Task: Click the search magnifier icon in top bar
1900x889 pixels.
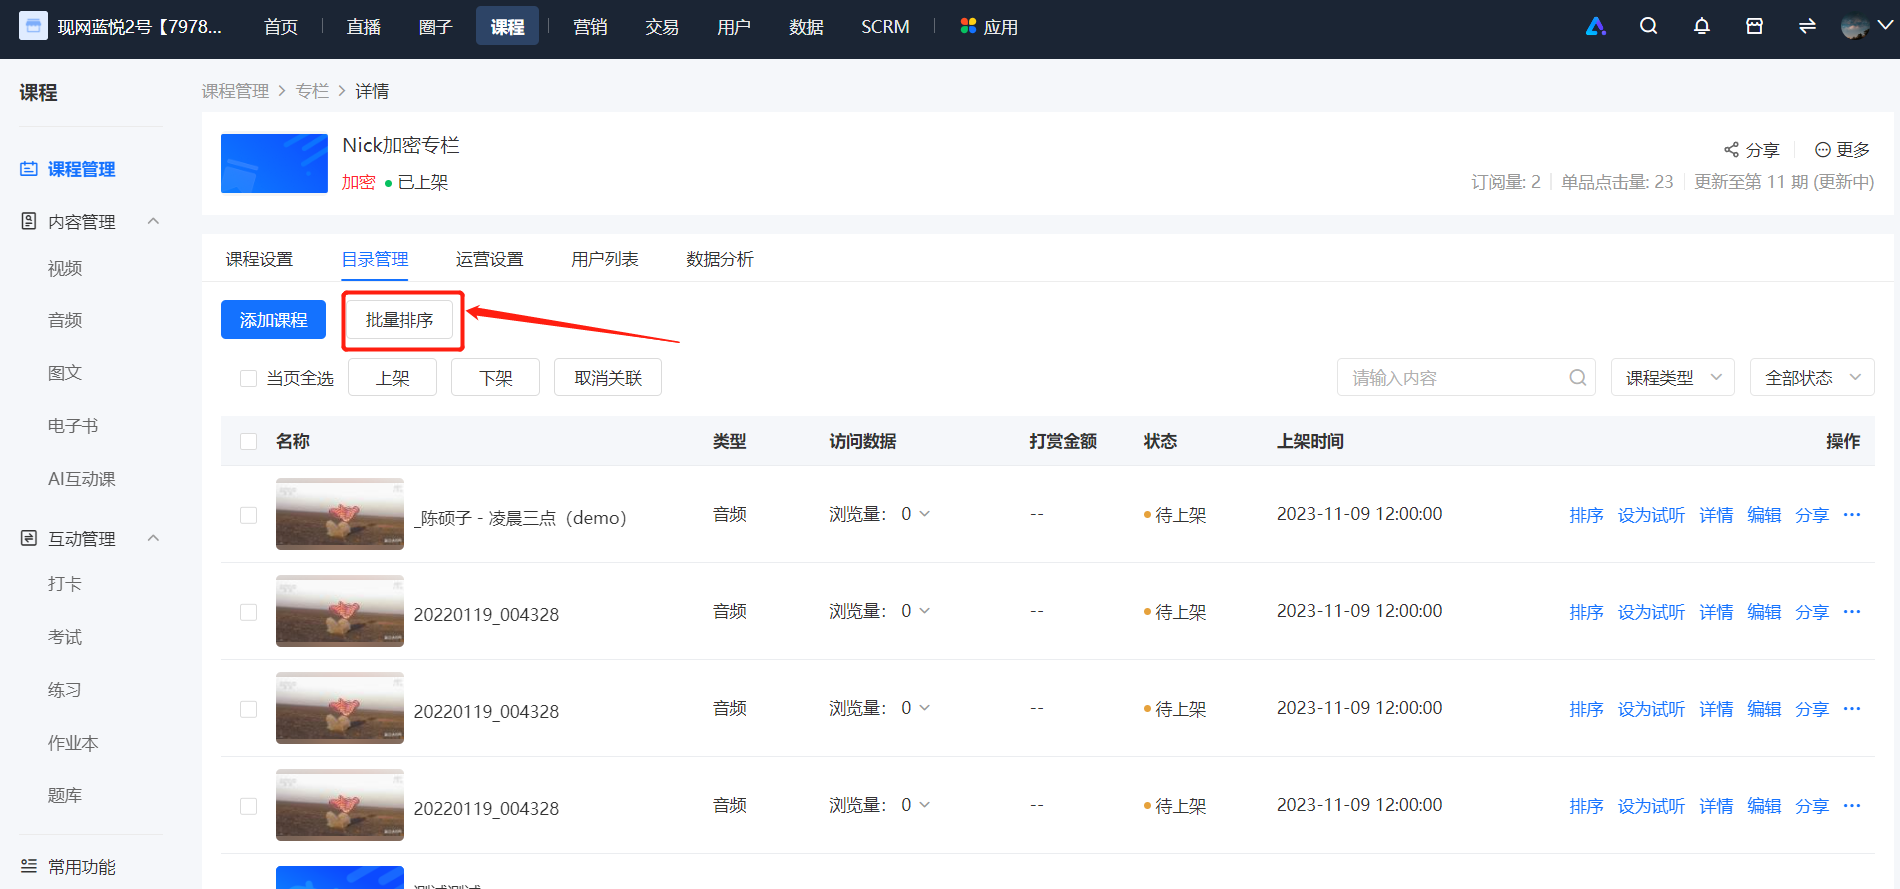Action: (x=1649, y=26)
